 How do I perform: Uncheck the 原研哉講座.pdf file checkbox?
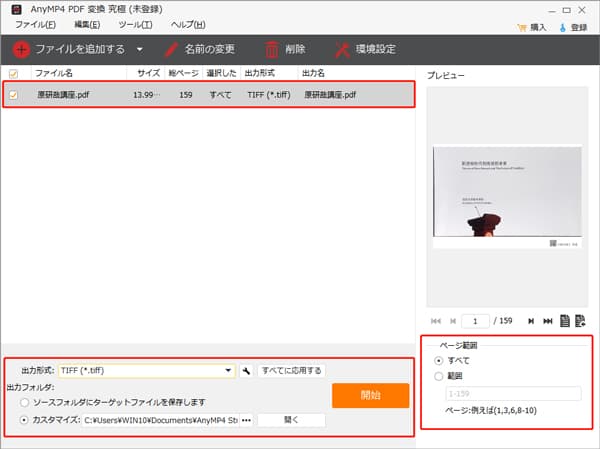(13, 95)
